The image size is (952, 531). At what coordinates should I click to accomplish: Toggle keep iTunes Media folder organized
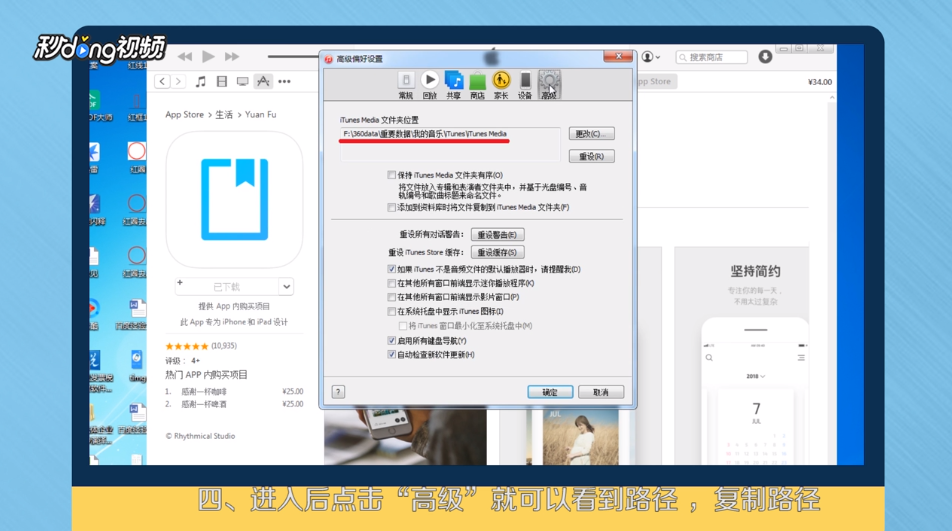tap(392, 175)
